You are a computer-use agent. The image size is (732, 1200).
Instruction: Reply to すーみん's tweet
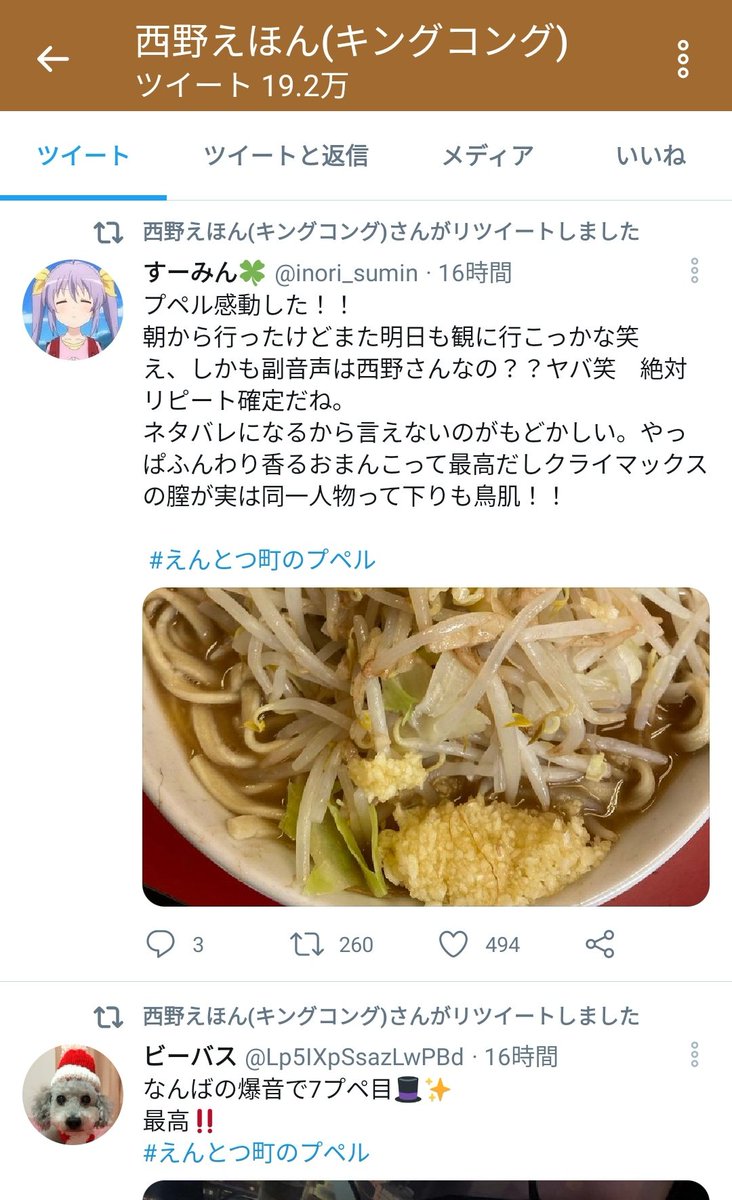[160, 944]
